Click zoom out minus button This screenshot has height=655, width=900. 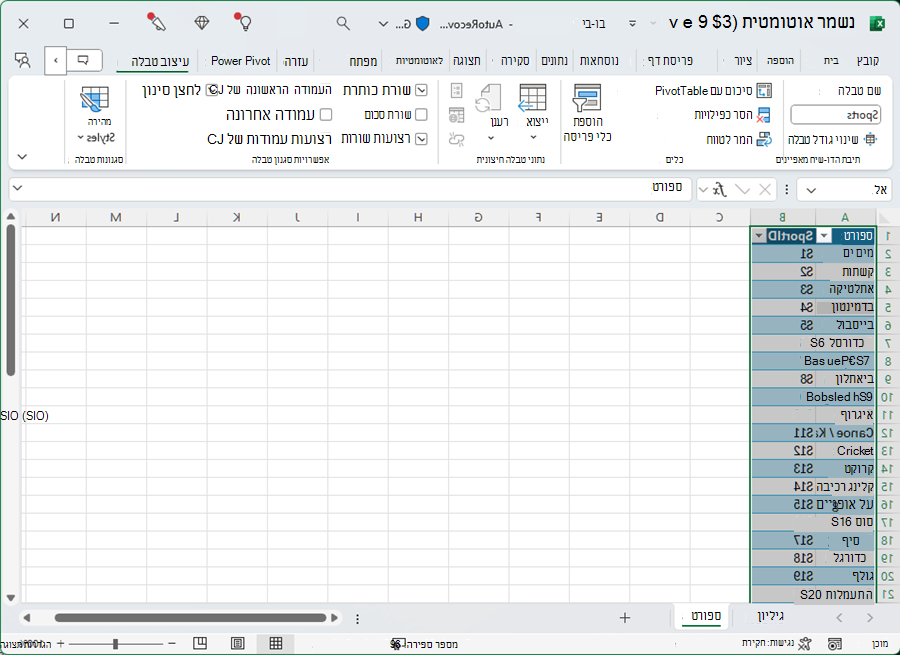point(171,644)
